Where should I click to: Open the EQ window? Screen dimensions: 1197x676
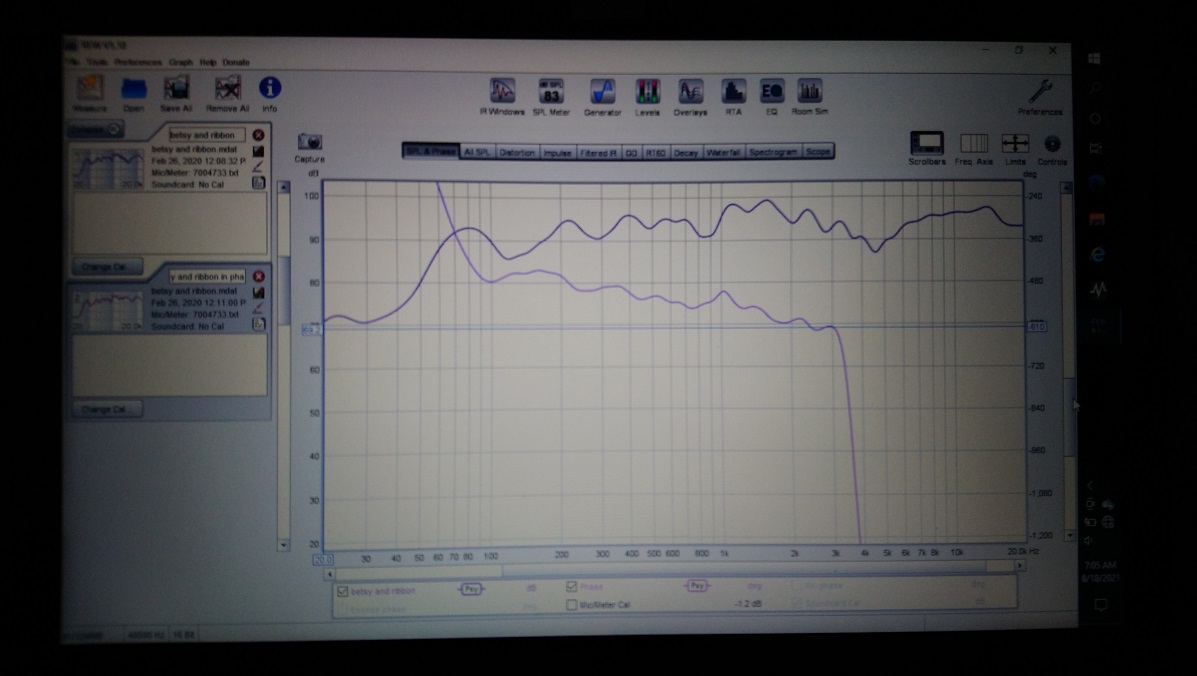coord(772,97)
